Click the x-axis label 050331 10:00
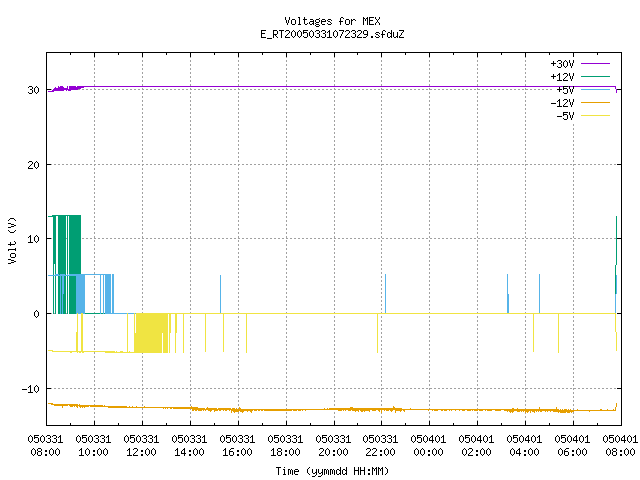 tap(93, 446)
